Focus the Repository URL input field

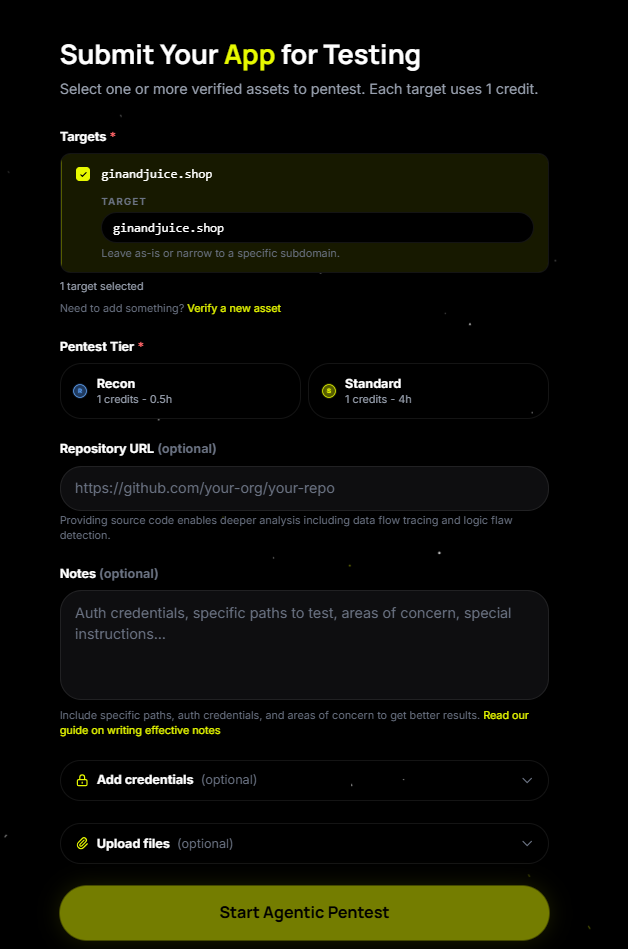click(304, 488)
